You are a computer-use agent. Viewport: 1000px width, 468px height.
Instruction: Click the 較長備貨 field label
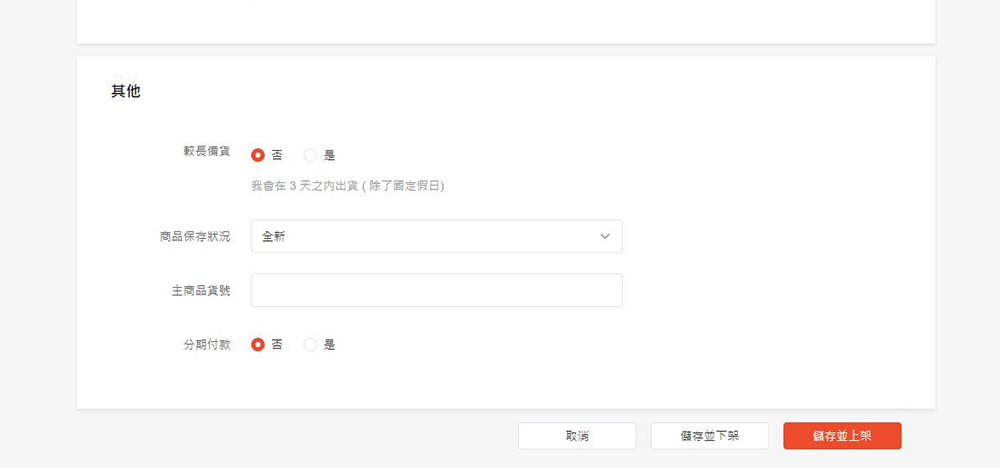click(207, 151)
